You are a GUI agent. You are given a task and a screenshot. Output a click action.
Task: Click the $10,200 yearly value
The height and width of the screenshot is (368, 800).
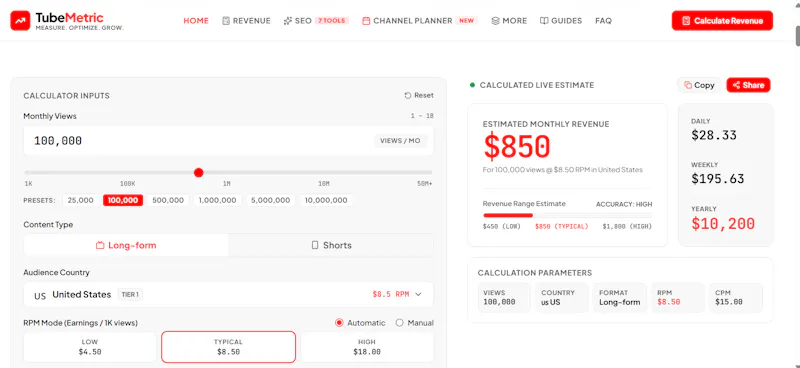723,224
